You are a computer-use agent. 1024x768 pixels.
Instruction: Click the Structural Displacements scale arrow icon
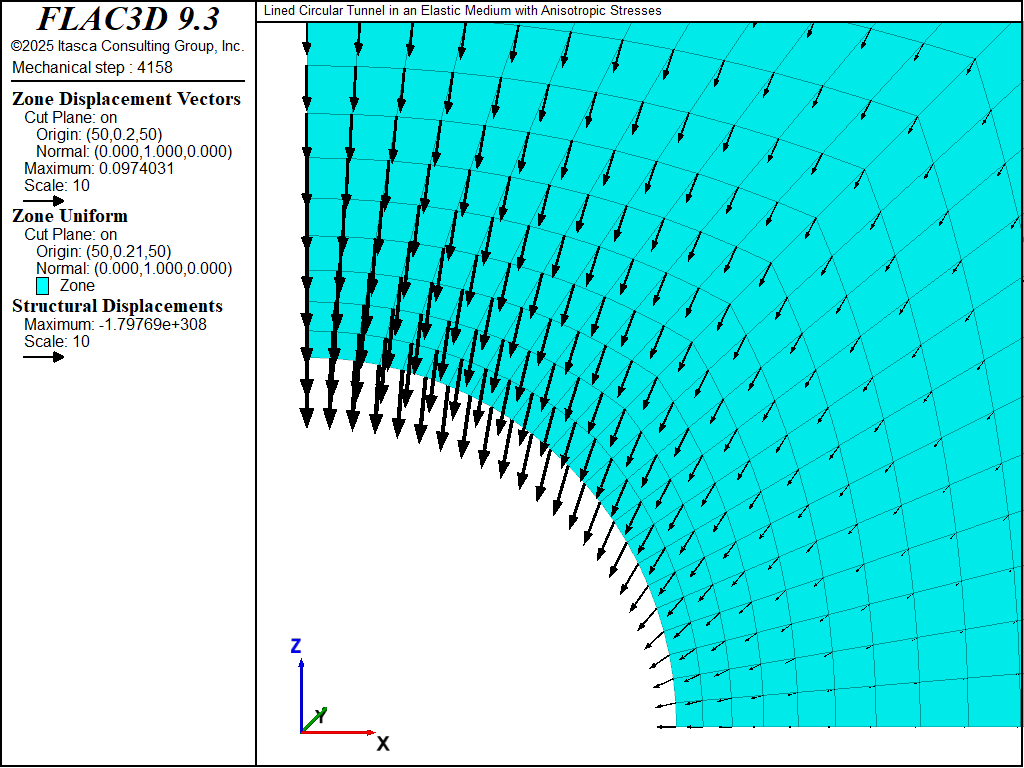(44, 357)
